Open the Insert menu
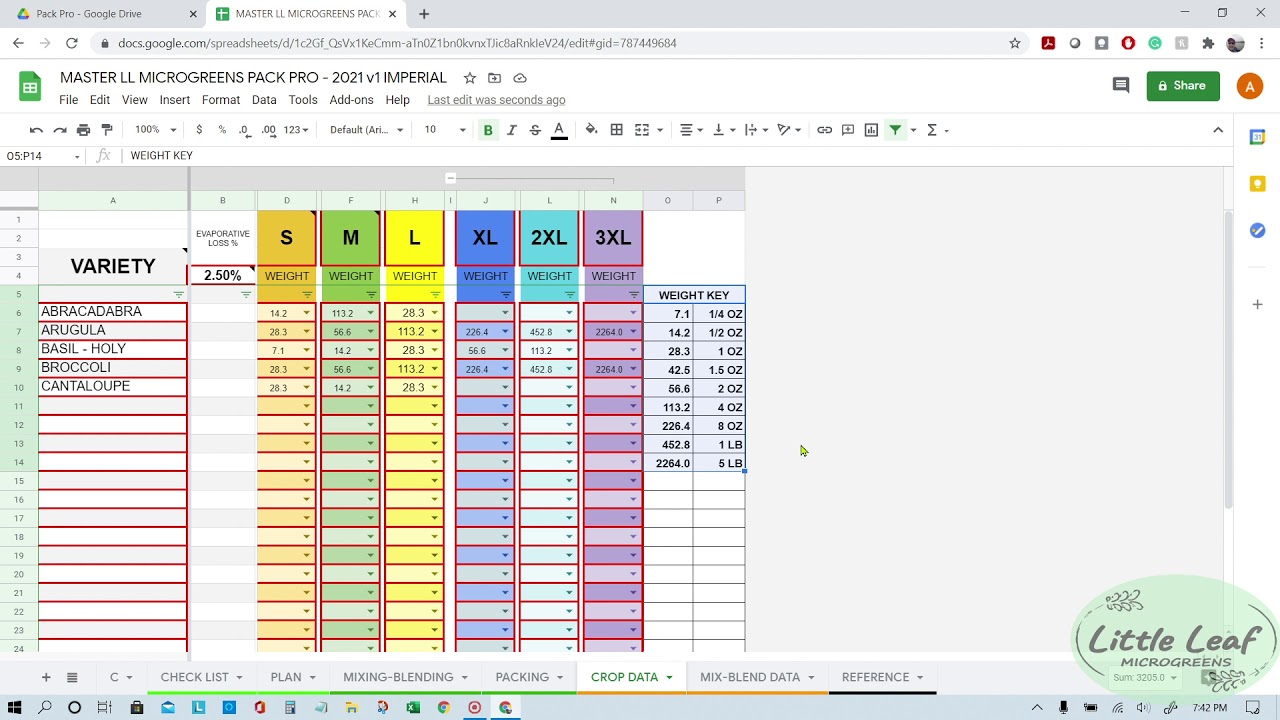 pos(174,100)
